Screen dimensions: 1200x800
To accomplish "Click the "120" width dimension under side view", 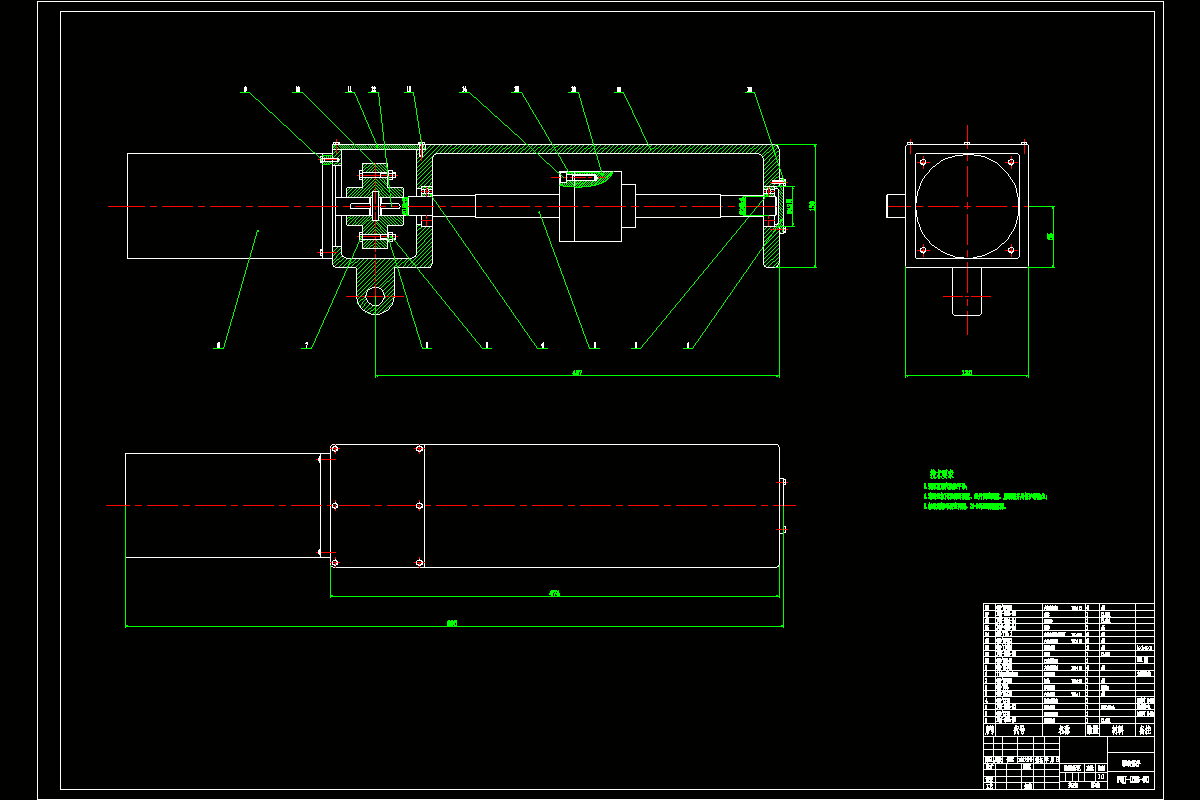I will click(x=967, y=373).
